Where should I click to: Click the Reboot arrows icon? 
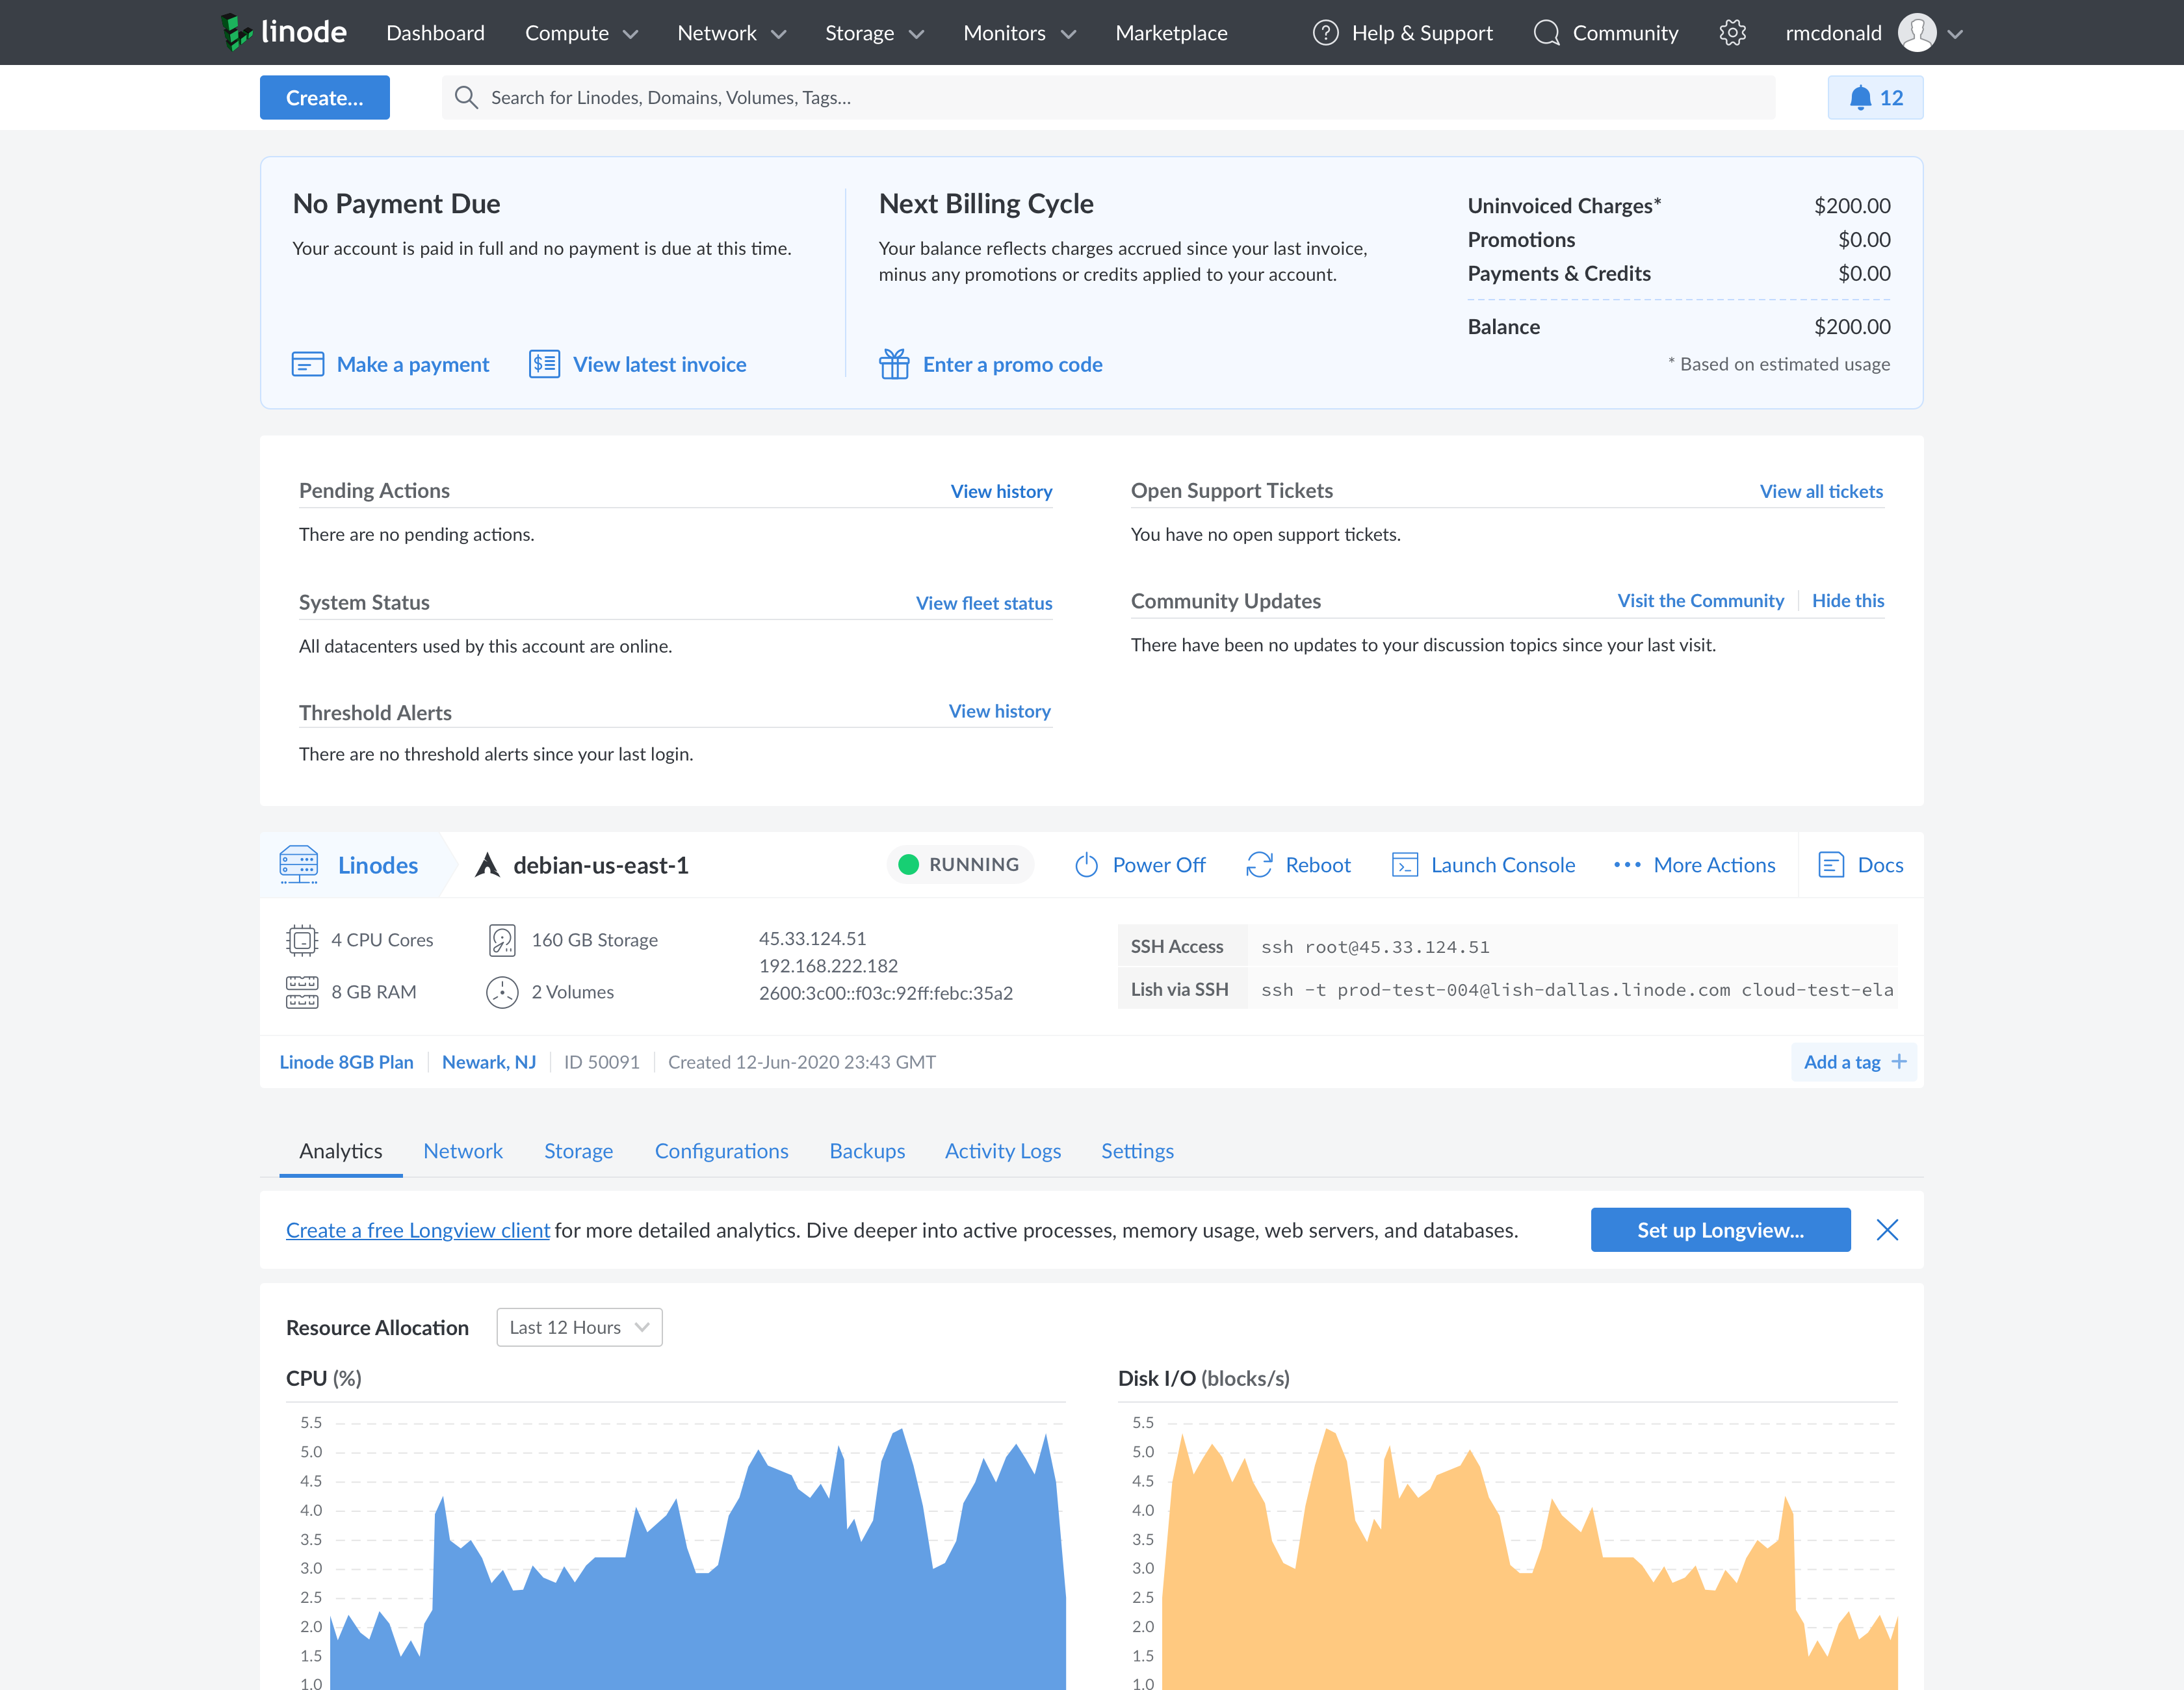tap(1259, 865)
